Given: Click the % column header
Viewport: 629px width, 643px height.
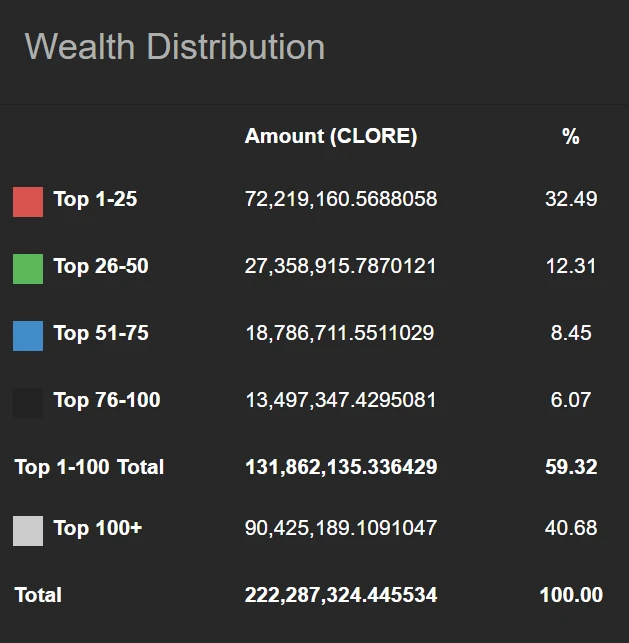Looking at the screenshot, I should [x=571, y=136].
